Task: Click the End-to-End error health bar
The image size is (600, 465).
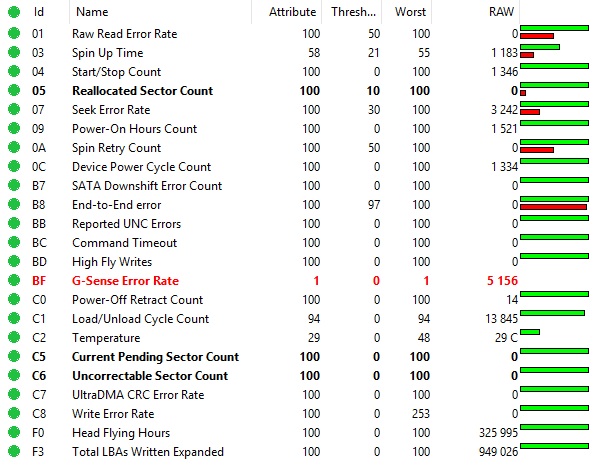Action: [554, 203]
